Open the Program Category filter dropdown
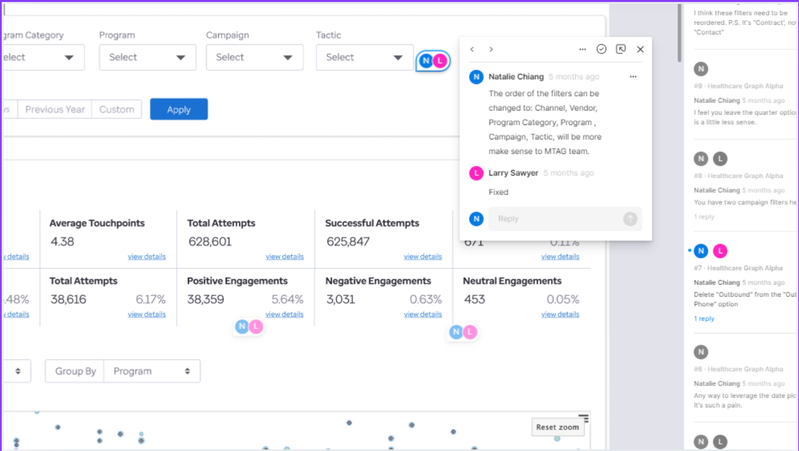 tap(43, 57)
